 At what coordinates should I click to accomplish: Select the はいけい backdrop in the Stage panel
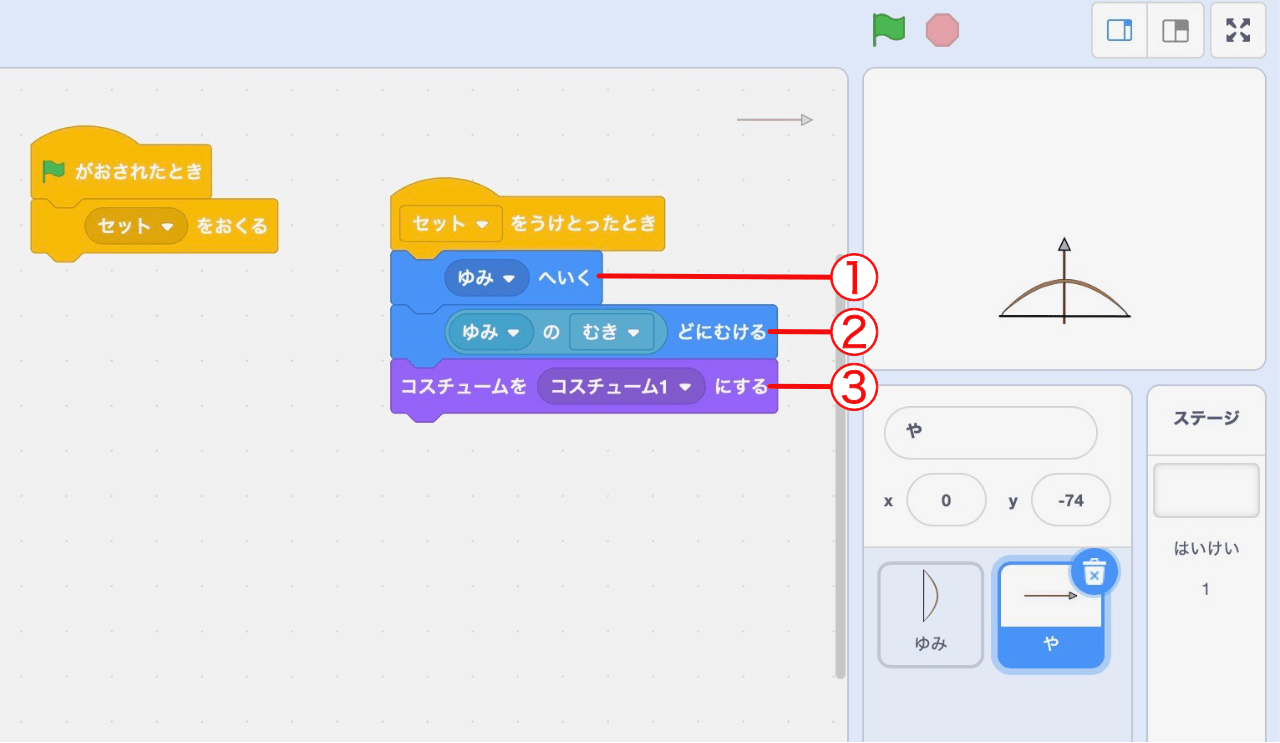1206,490
